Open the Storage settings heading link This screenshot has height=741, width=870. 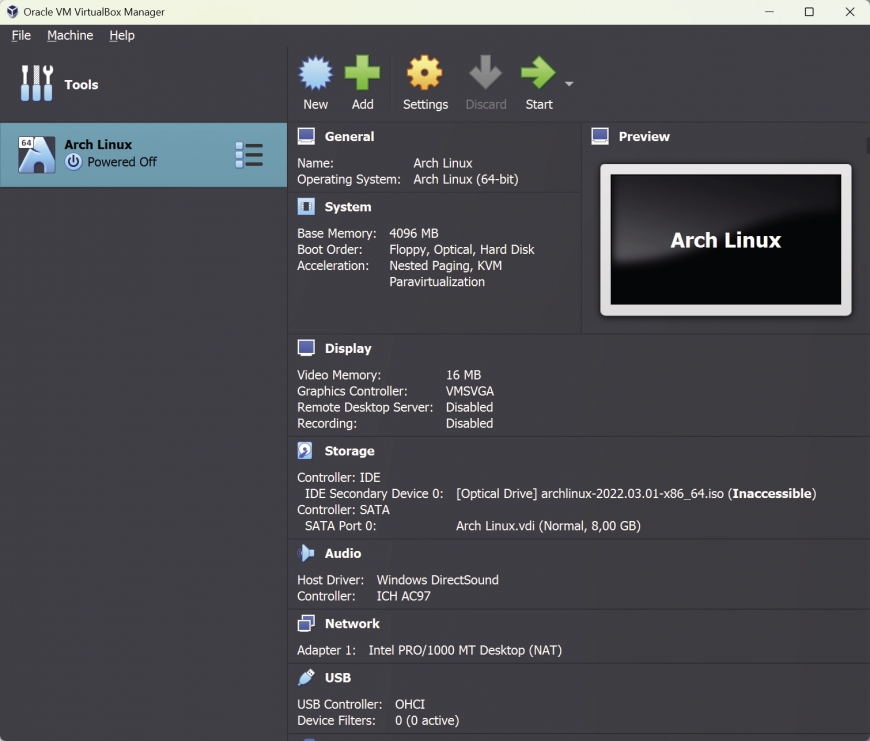[349, 451]
